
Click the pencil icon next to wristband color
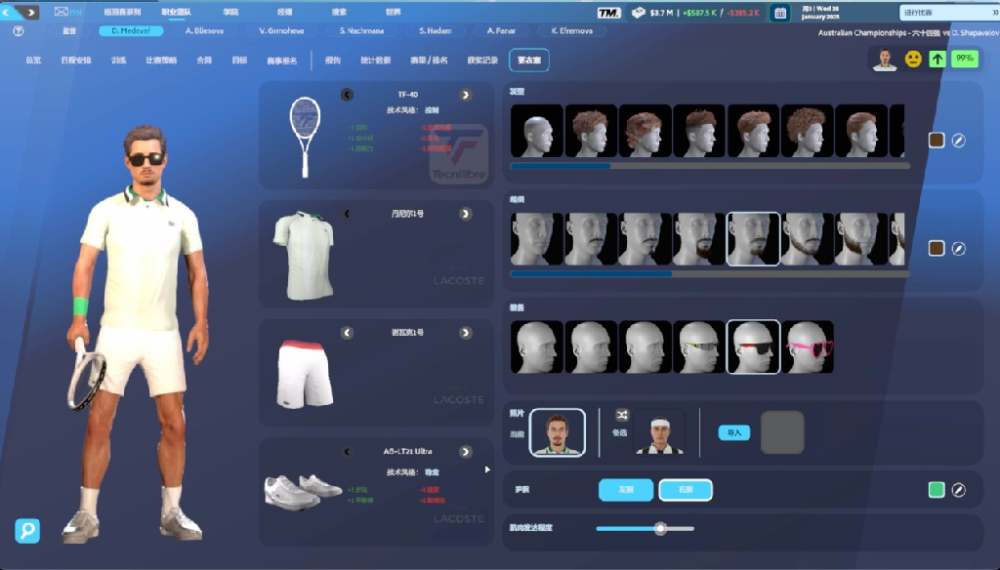pos(958,490)
